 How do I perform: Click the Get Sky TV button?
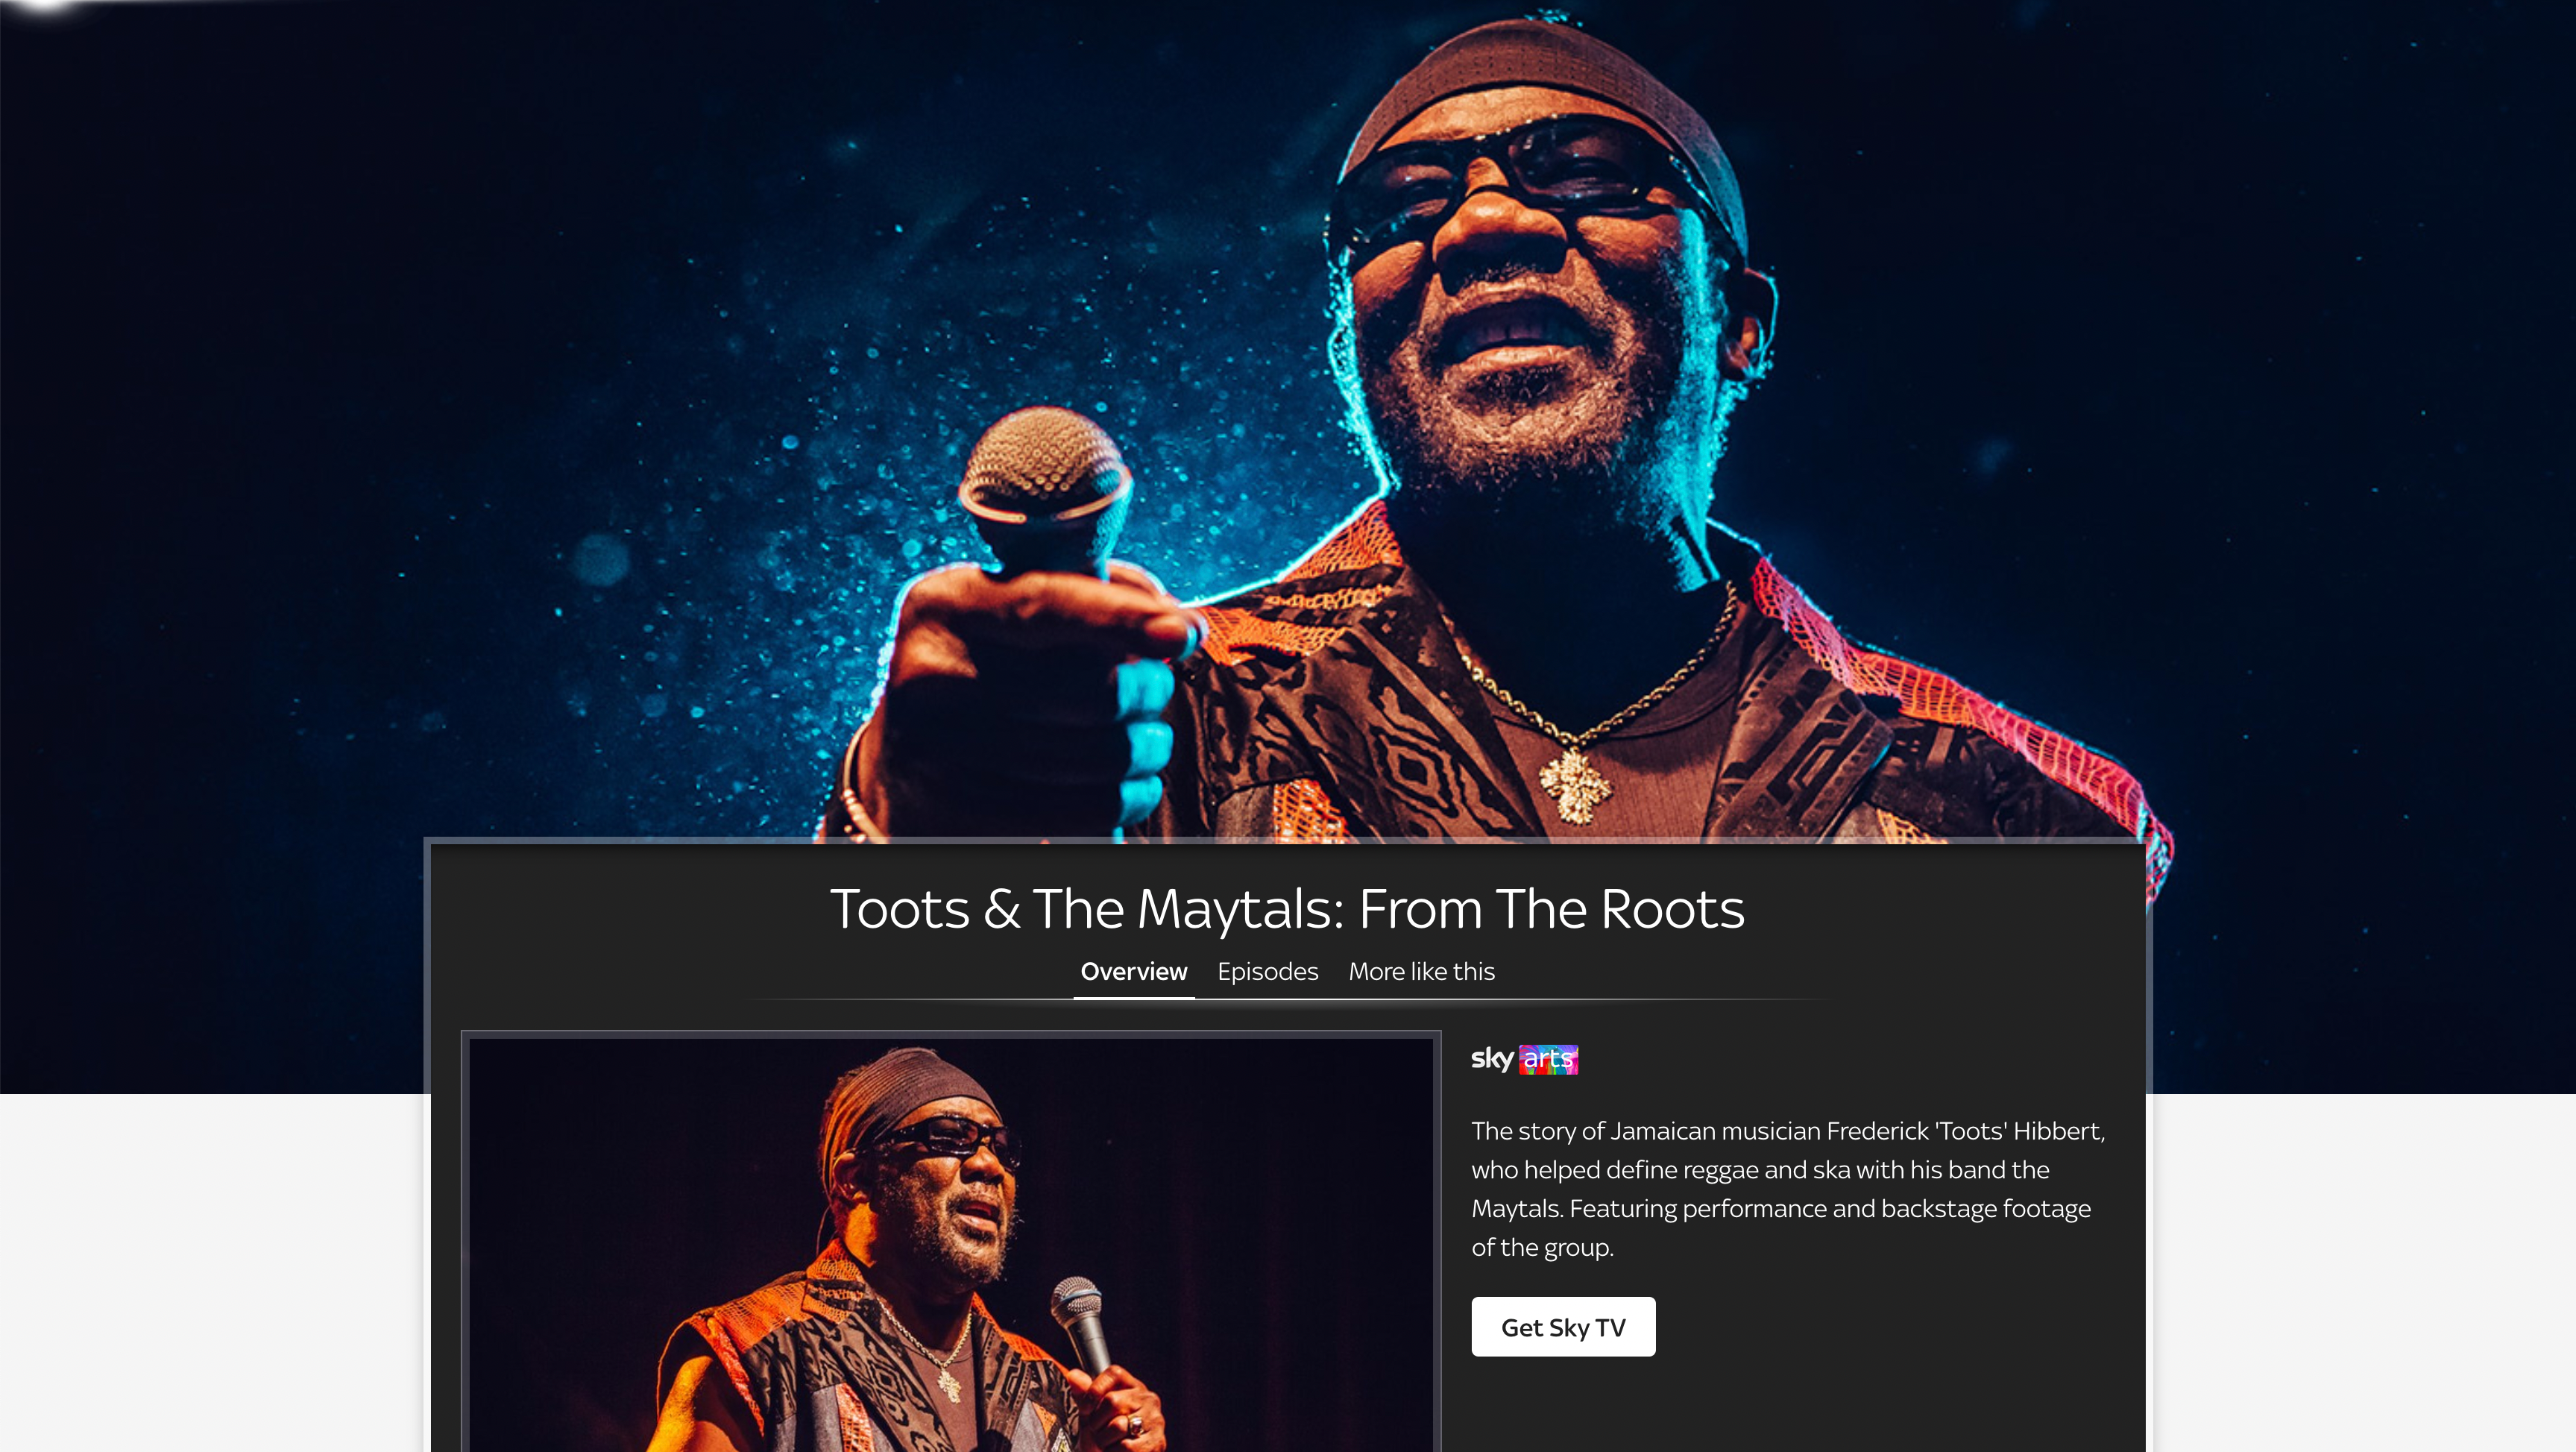1563,1327
